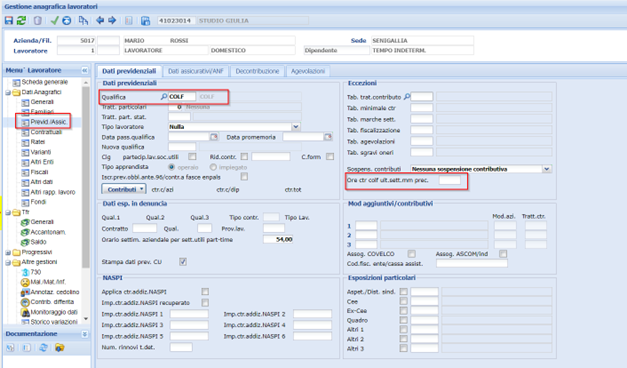Toggle Rid.contr. checkbox
Viewport: 627px width, 368px height.
click(x=244, y=156)
